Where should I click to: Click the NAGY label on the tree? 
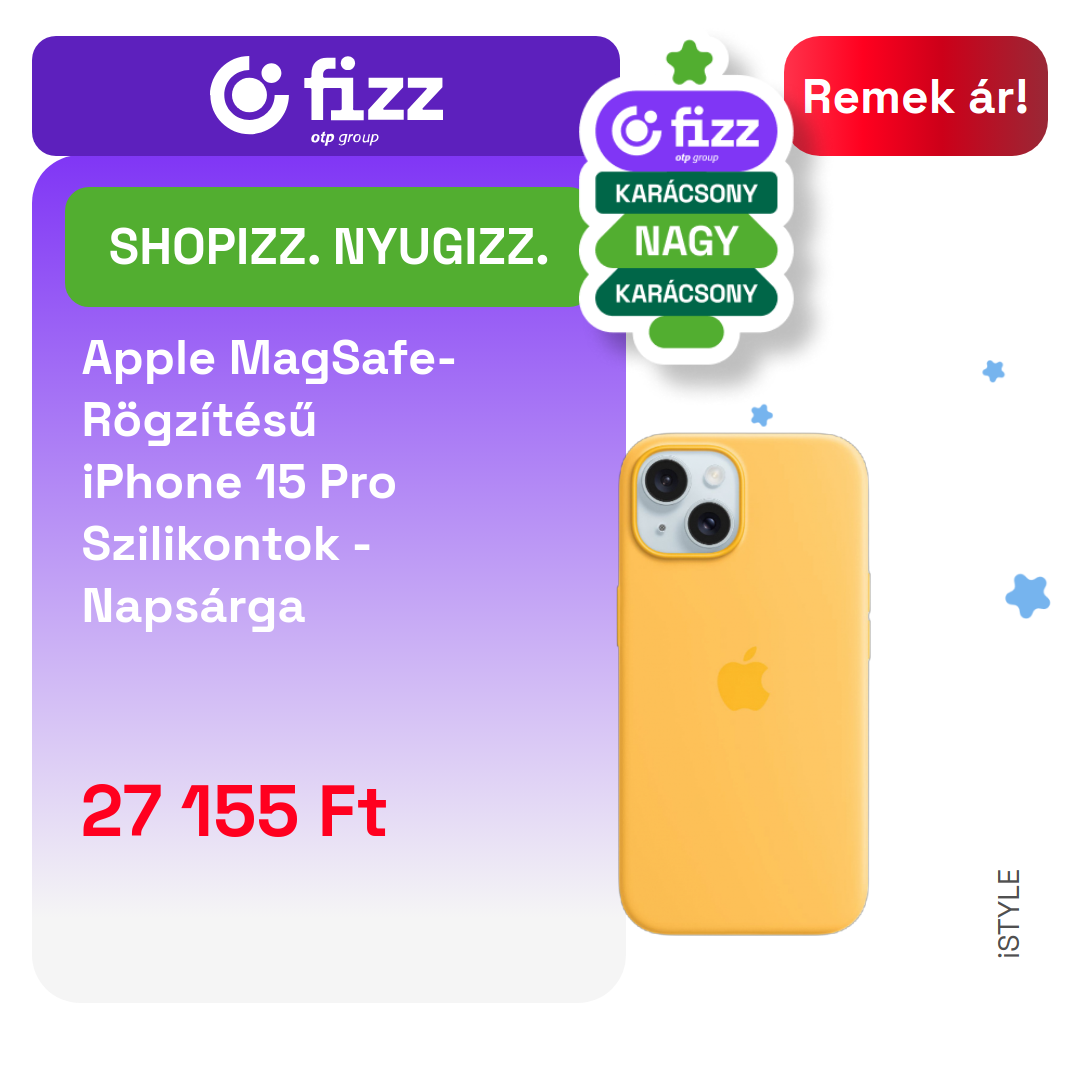click(686, 241)
